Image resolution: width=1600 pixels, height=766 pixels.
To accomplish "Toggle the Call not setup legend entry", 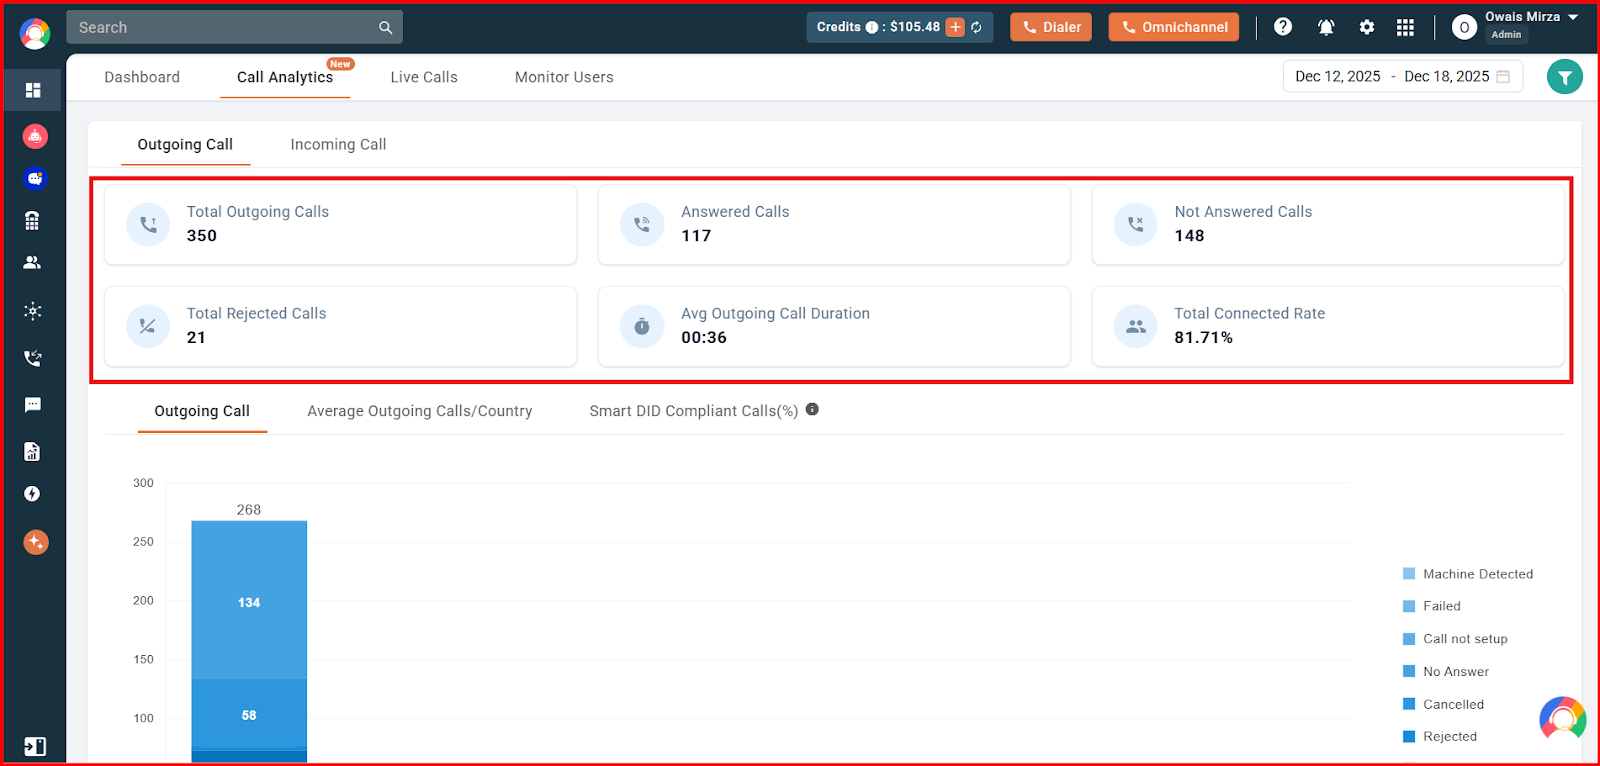I will click(x=1455, y=639).
